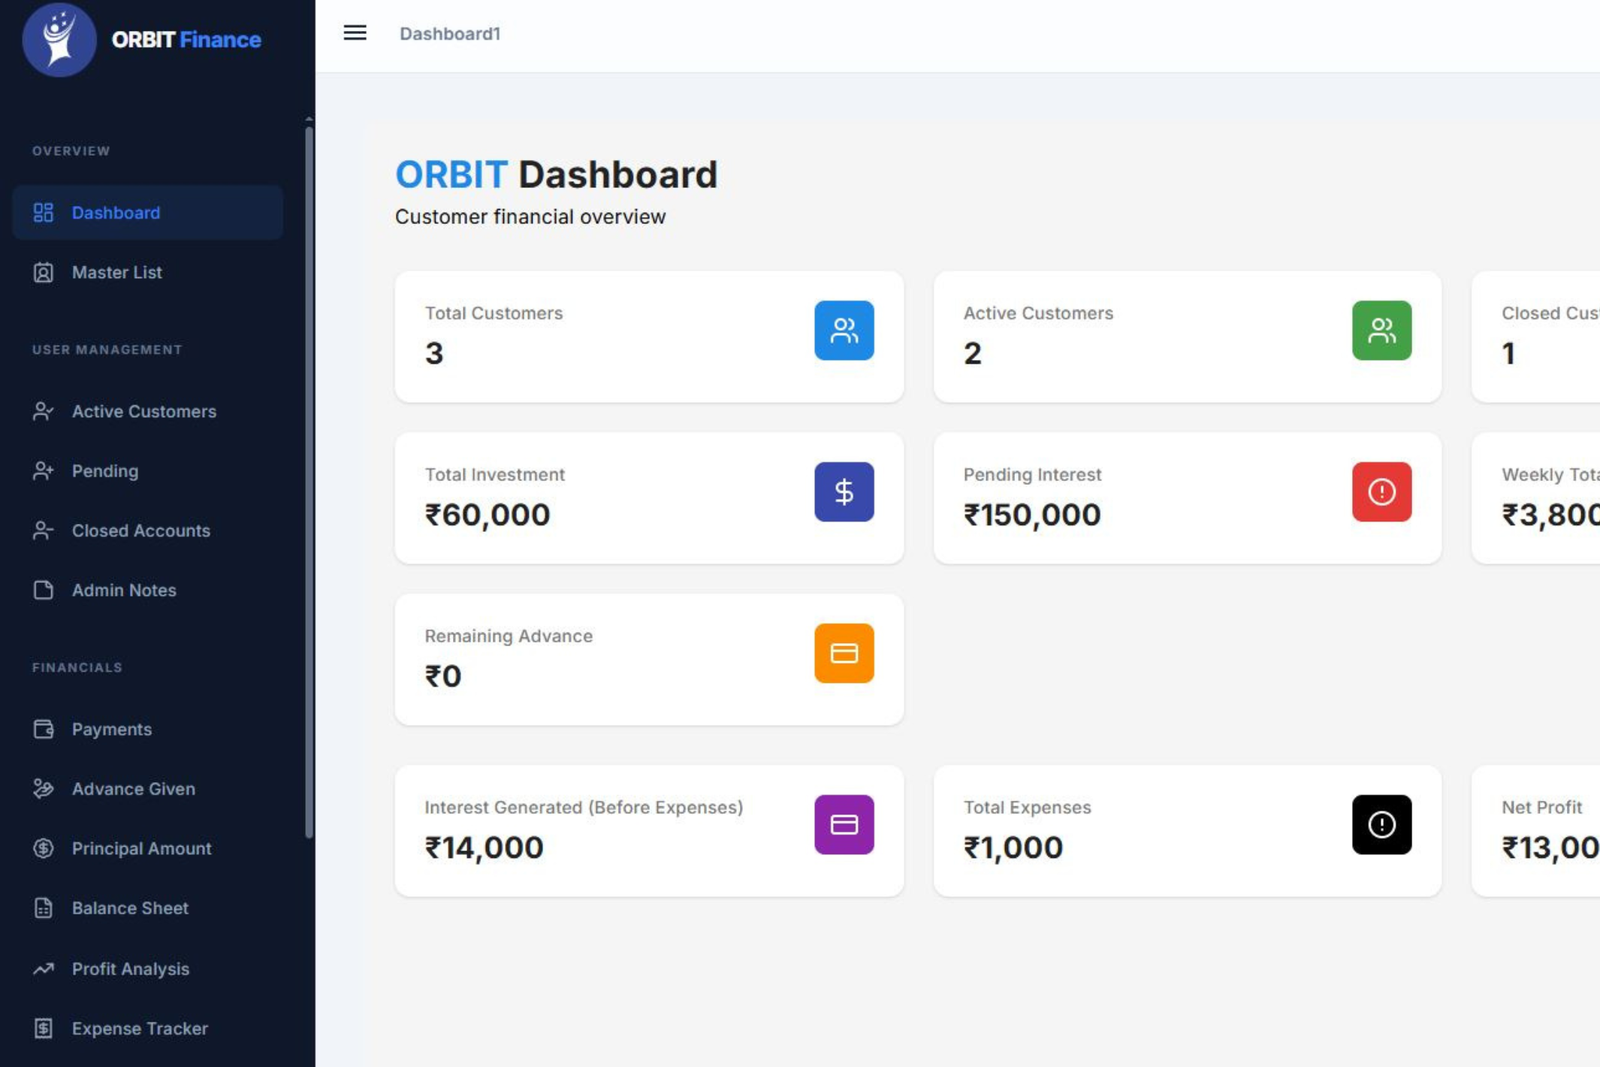Click the Active Customers value 2
1600x1067 pixels.
(972, 353)
